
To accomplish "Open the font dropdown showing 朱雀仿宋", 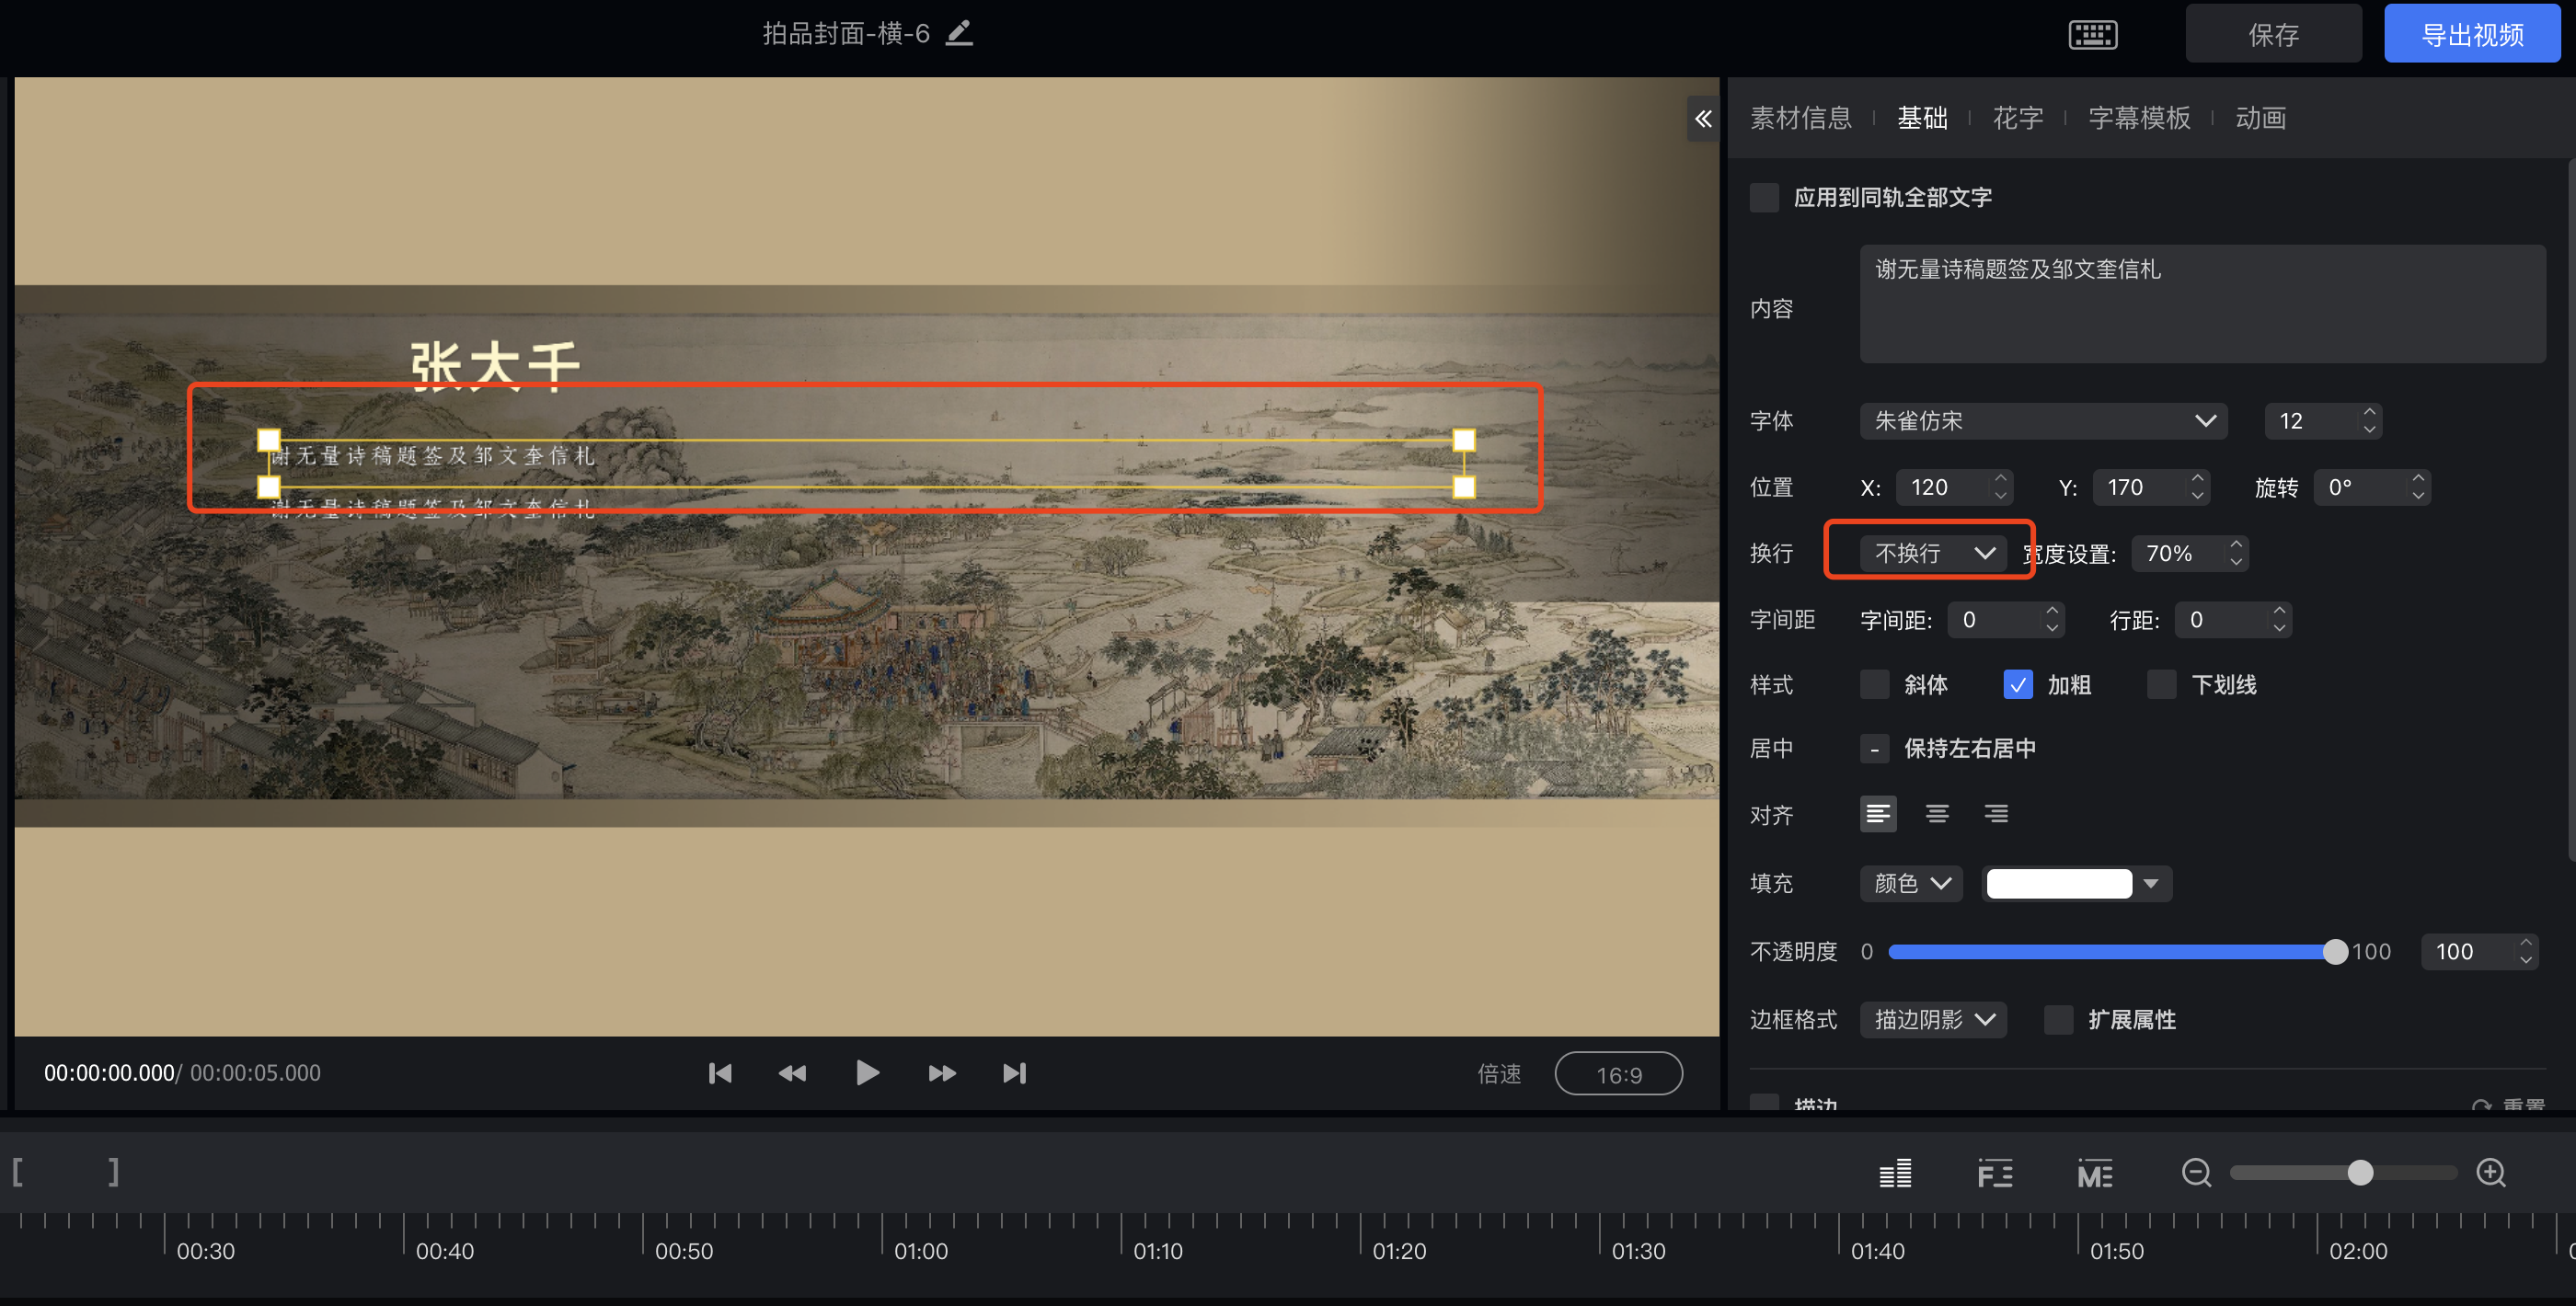I will coord(2043,421).
